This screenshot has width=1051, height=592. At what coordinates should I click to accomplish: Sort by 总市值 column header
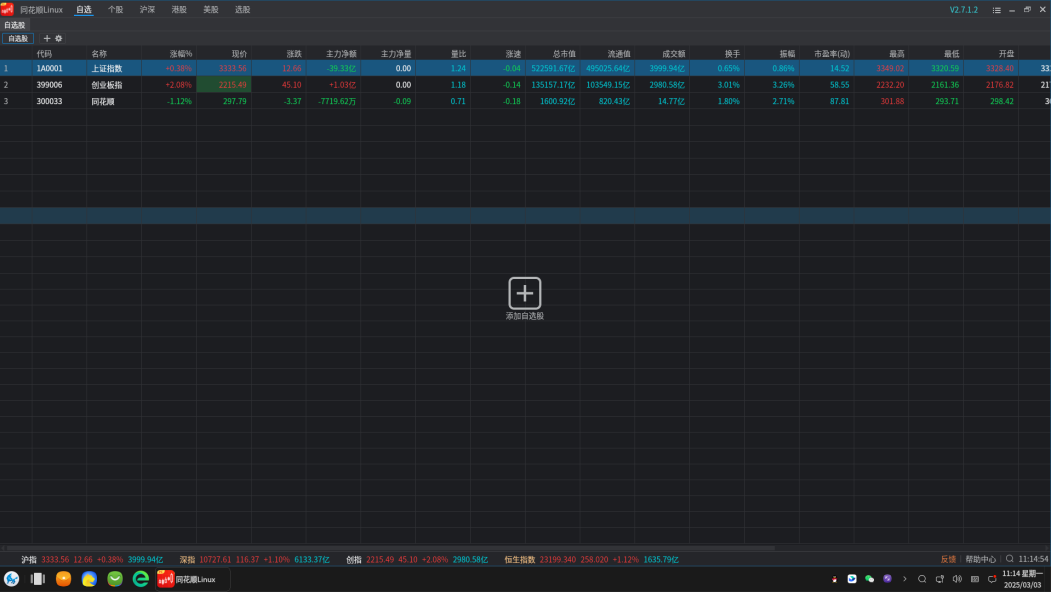[x=564, y=53]
